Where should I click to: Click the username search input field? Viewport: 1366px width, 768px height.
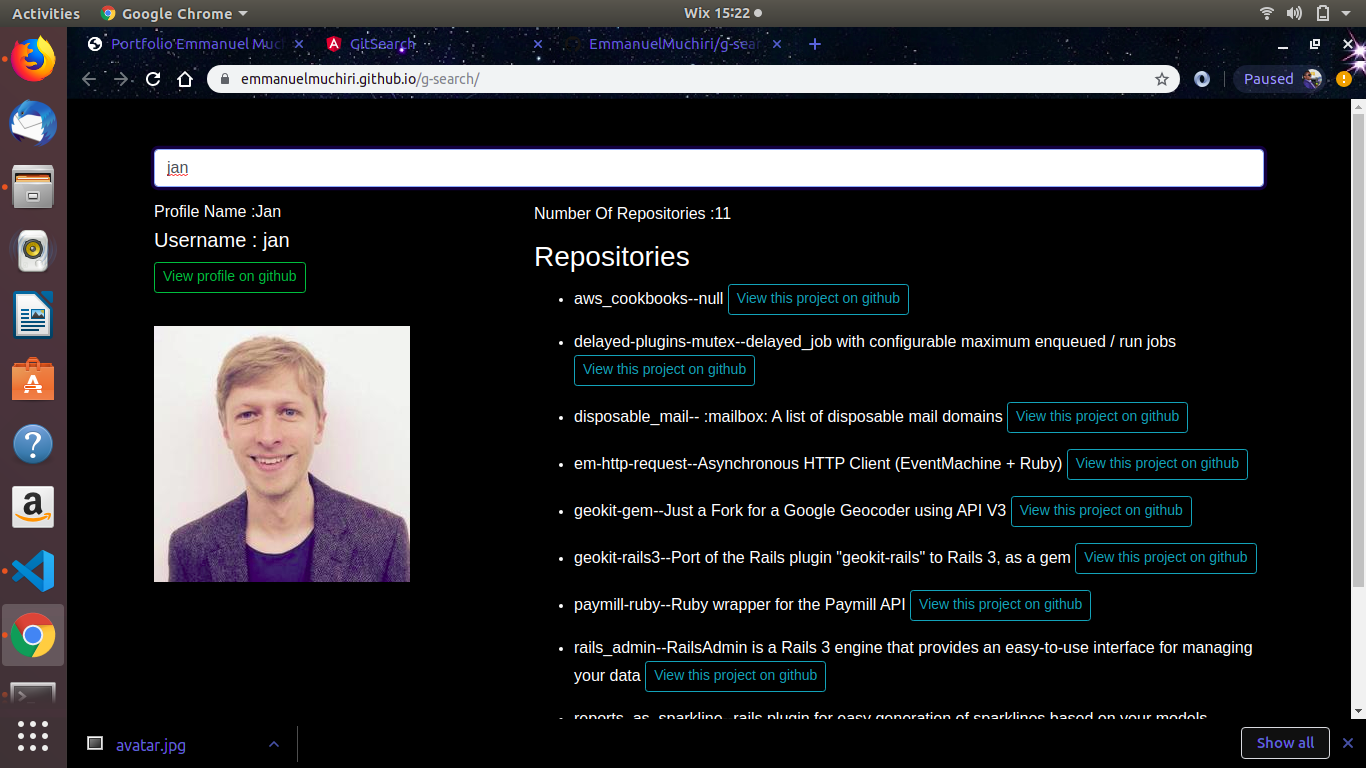[x=708, y=168]
